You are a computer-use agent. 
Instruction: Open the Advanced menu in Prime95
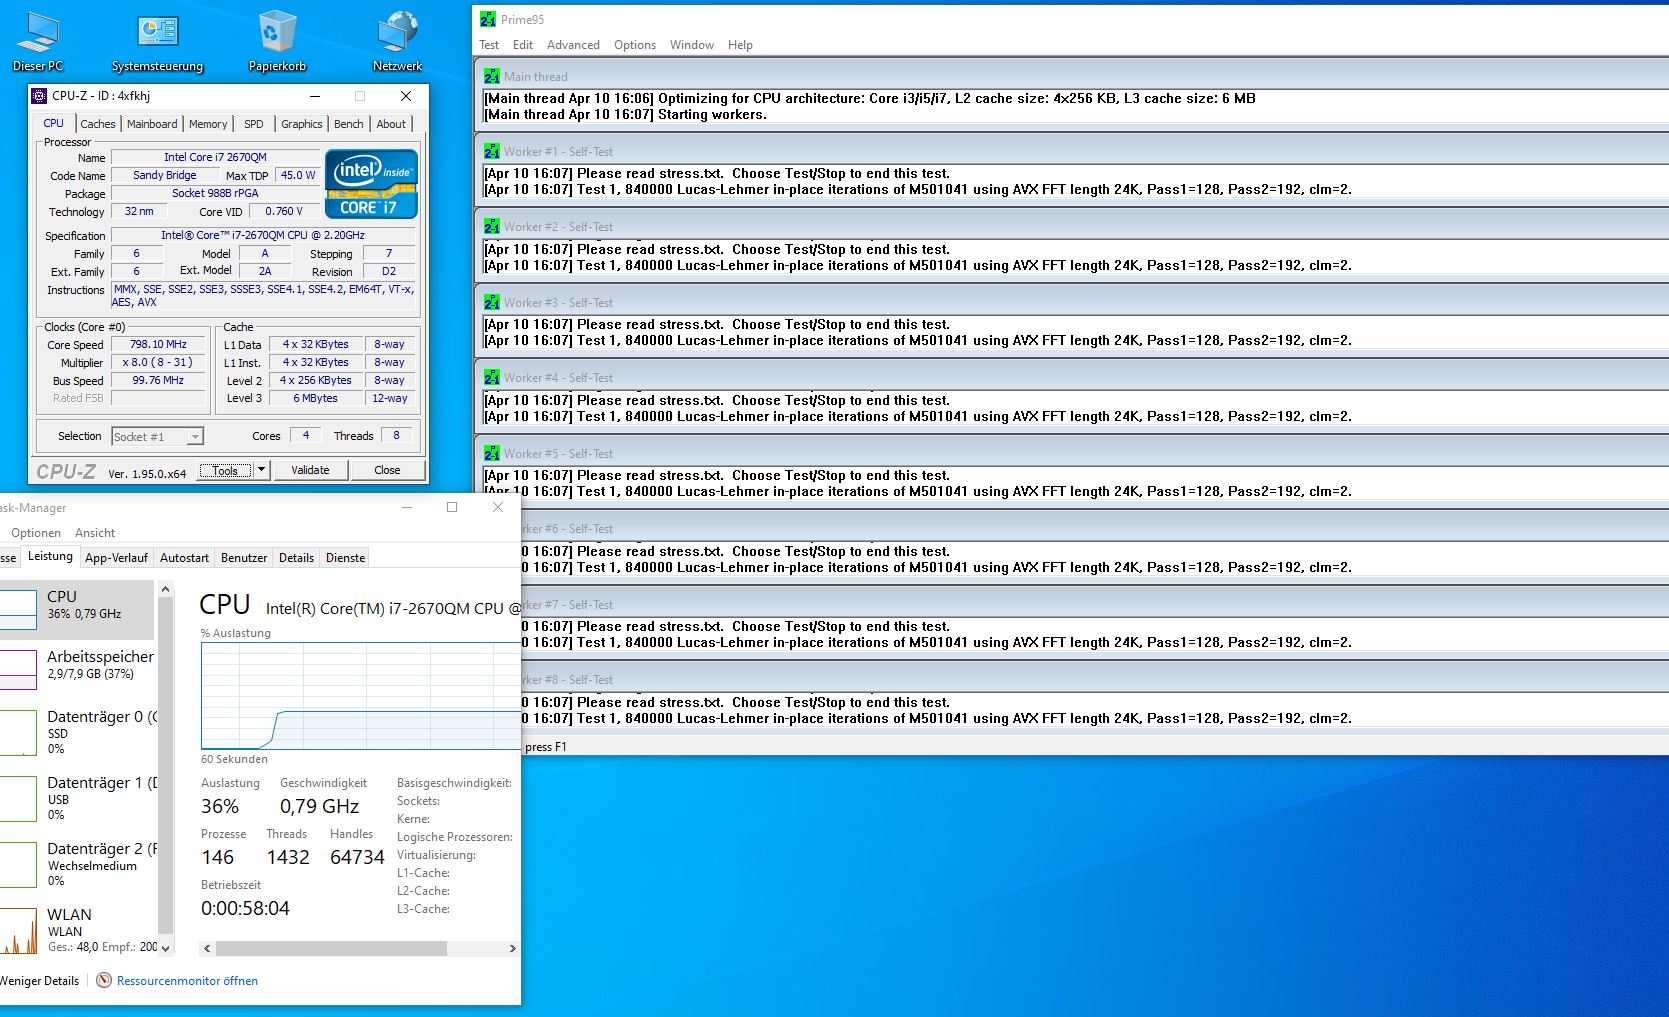click(573, 45)
